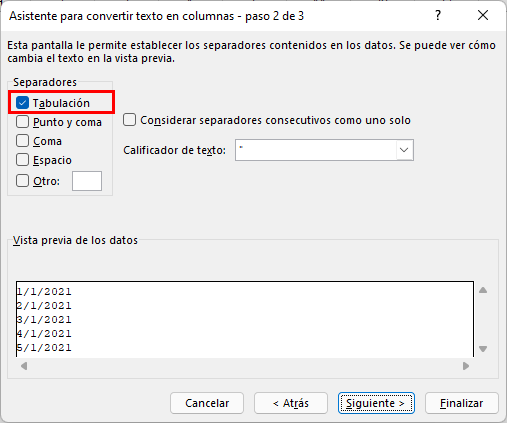Click Finalizar to finish the wizard
The height and width of the screenshot is (423, 507).
(462, 403)
